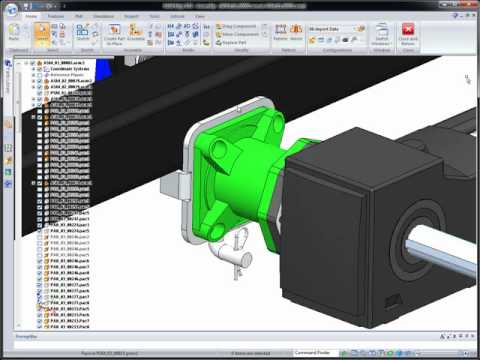480x360 pixels.
Task: Toggle the Reference Planes checkbox
Action: 39,75
